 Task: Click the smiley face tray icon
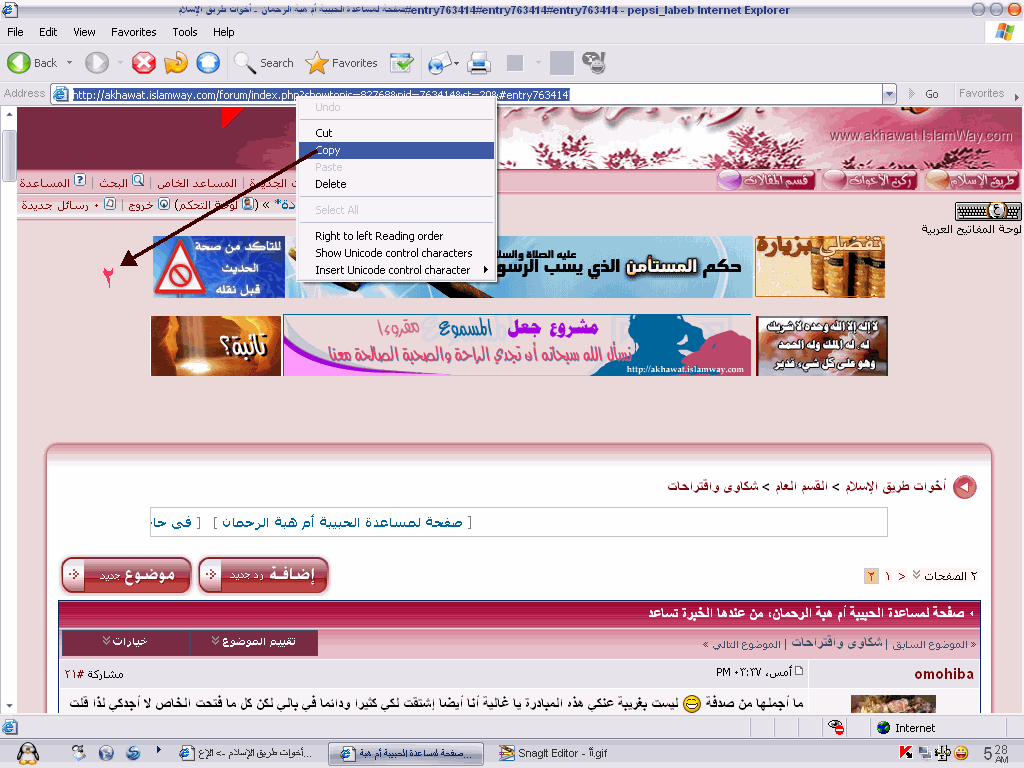click(x=961, y=753)
